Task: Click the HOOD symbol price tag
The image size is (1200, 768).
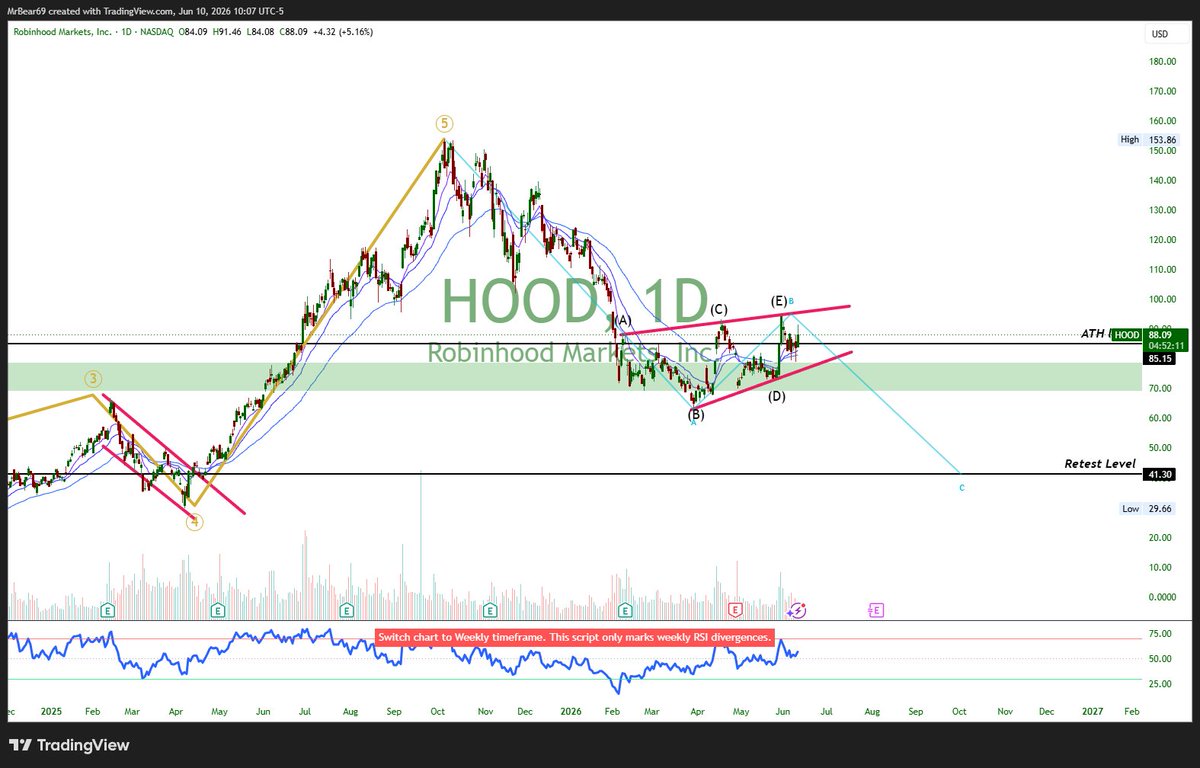Action: tap(1126, 334)
